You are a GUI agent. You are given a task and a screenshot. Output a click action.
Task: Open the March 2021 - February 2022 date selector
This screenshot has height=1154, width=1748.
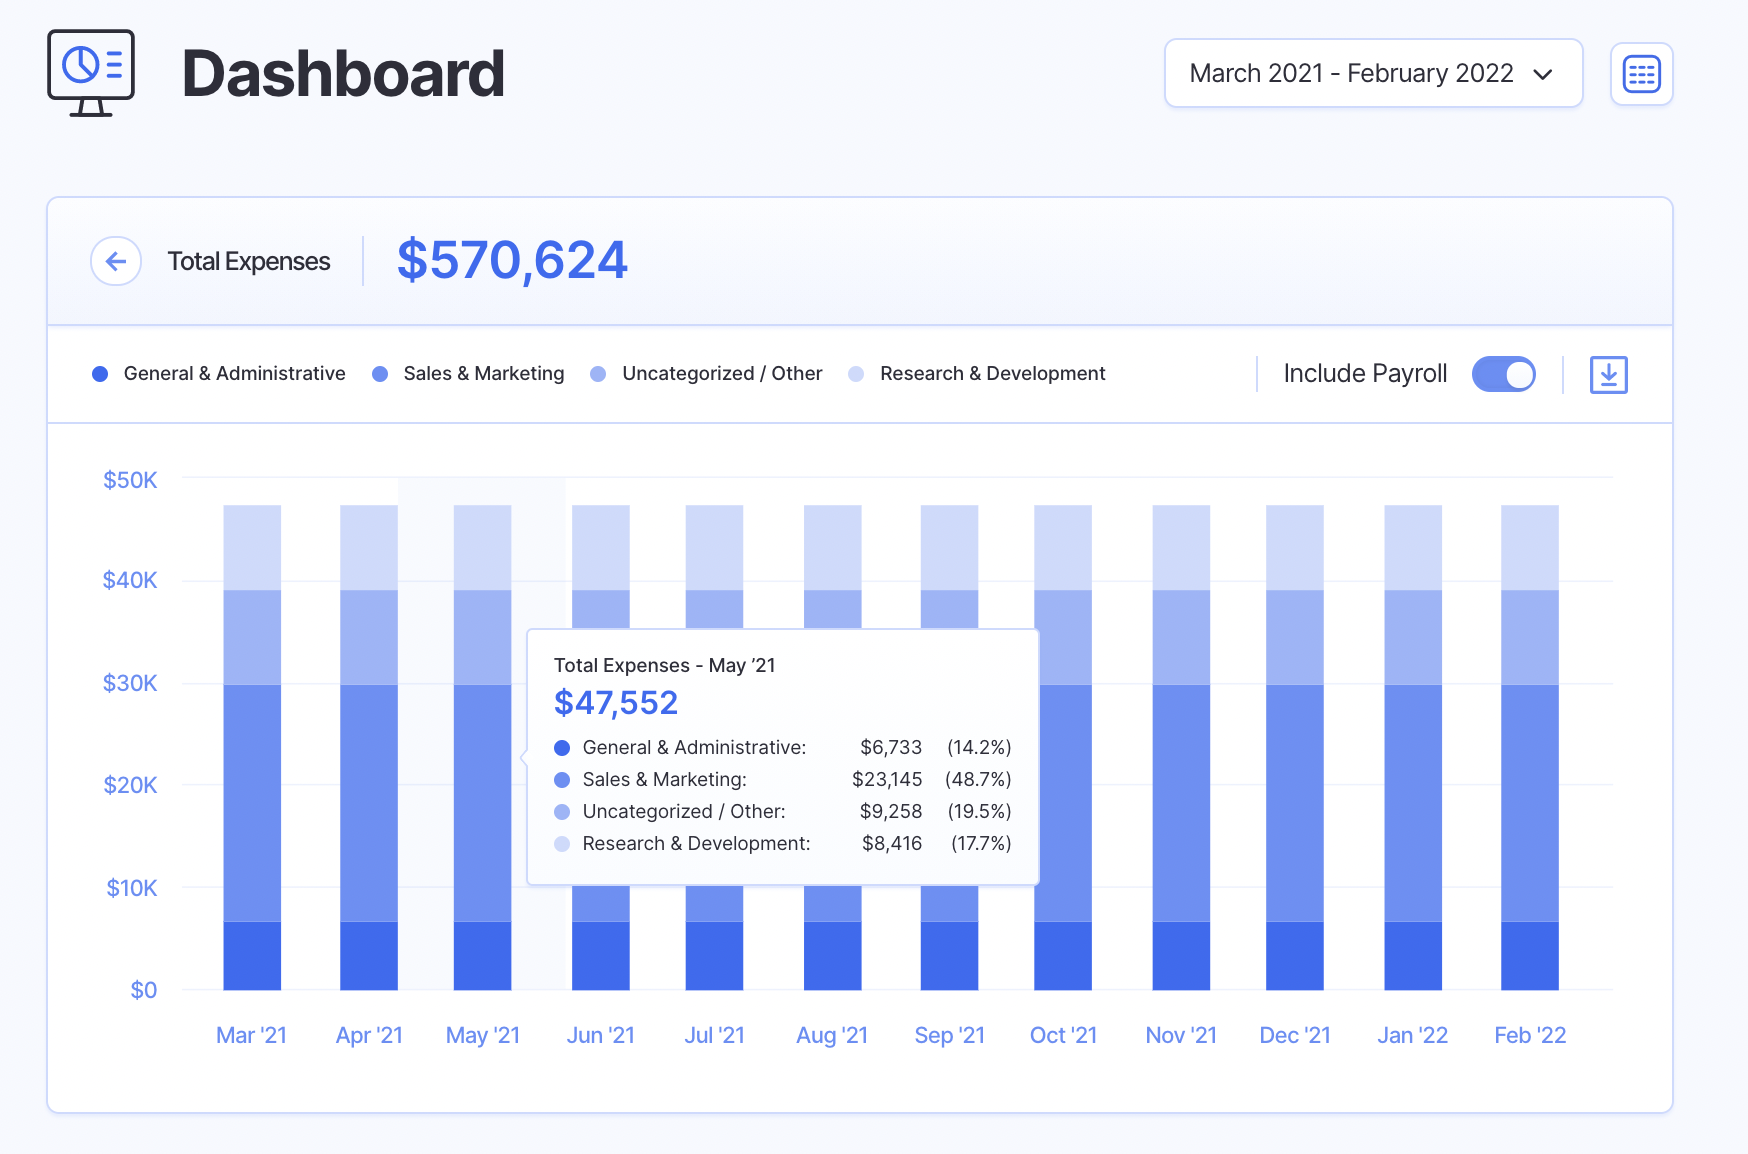pyautogui.click(x=1372, y=73)
